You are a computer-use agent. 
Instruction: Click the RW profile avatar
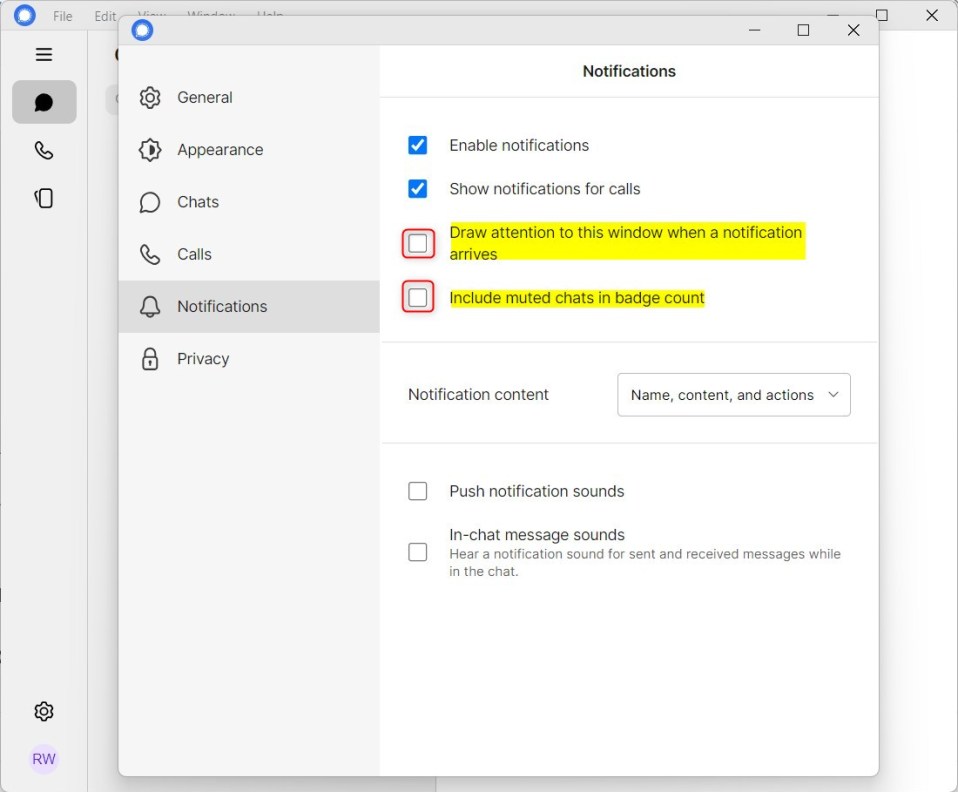[43, 759]
